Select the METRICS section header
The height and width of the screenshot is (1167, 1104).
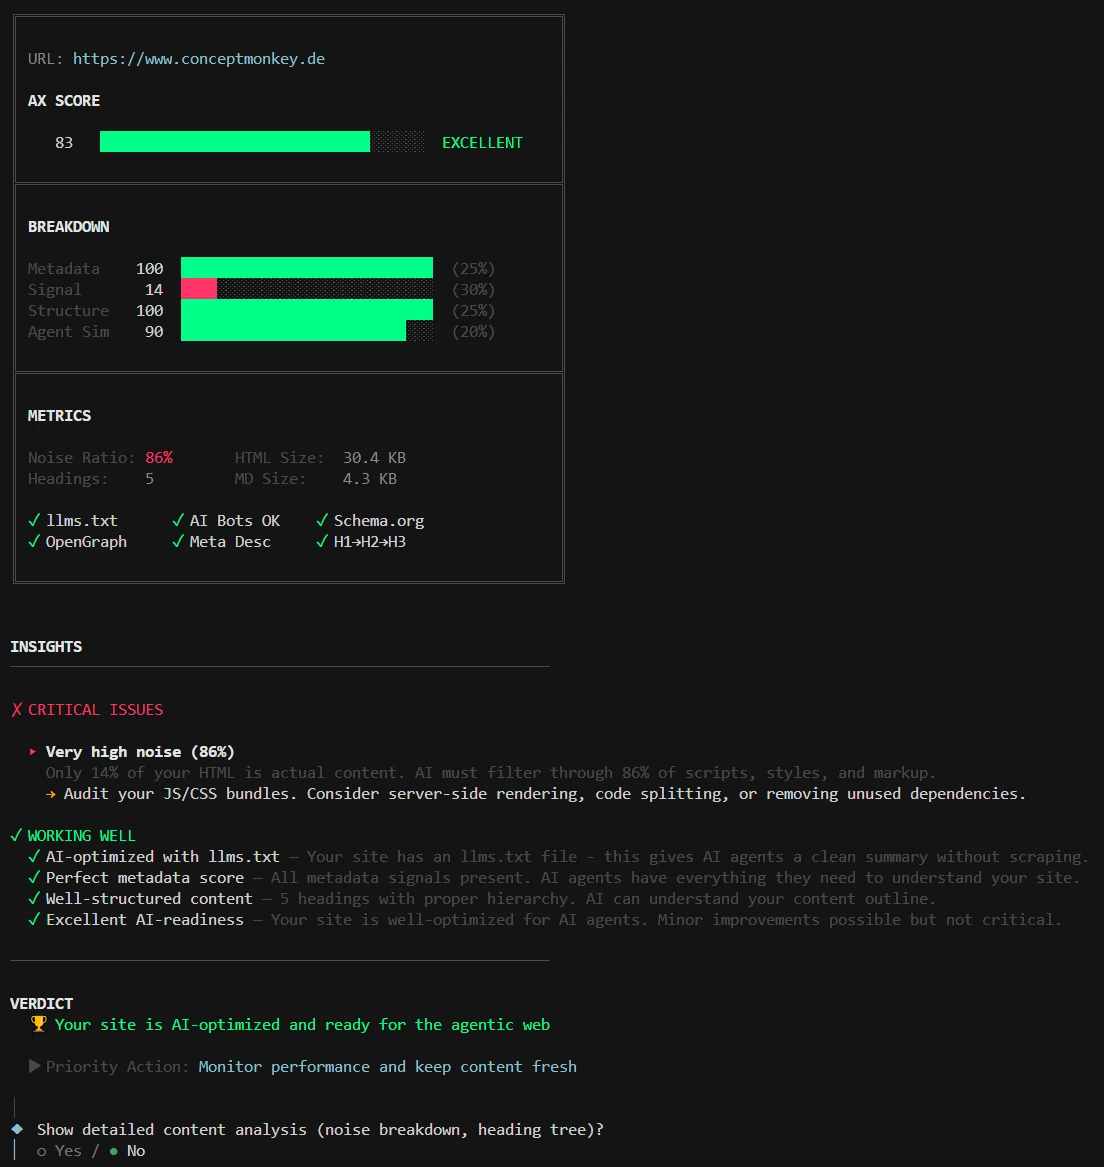click(58, 415)
